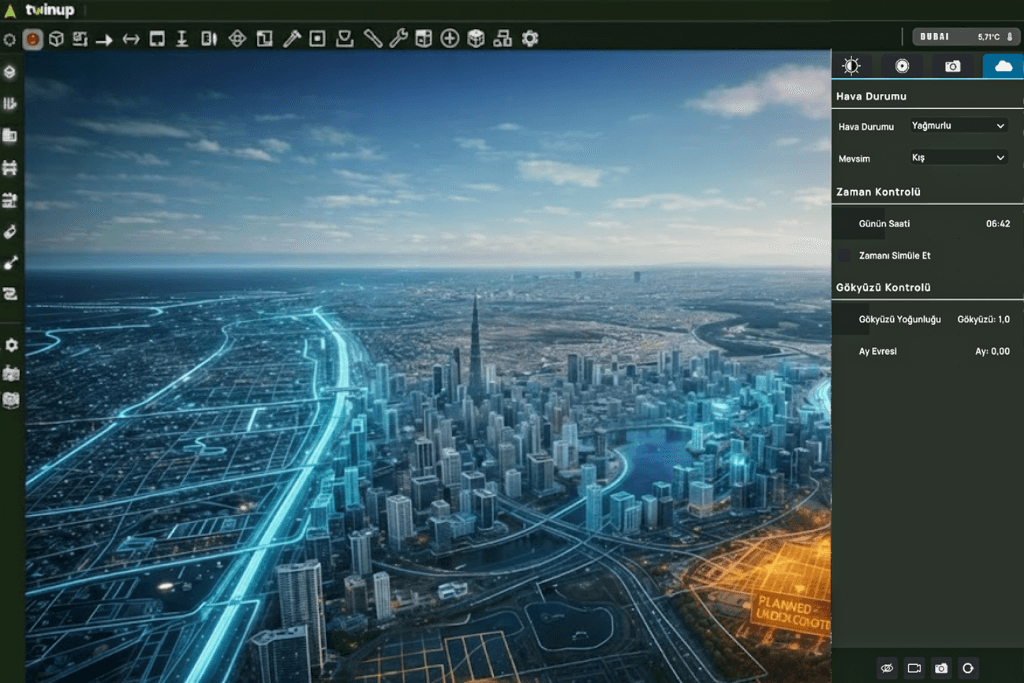Click the Ay Evresi label
Screen dimensions: 1024x683
point(877,351)
